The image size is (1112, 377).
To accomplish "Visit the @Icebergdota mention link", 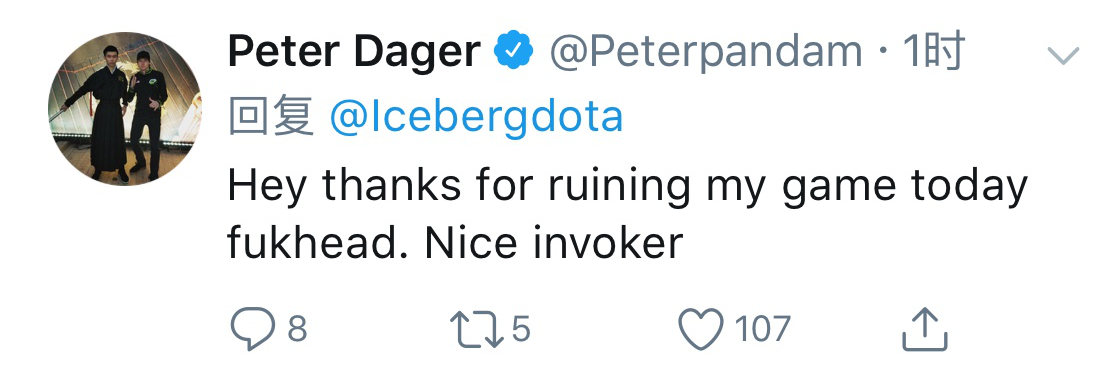I will point(477,116).
